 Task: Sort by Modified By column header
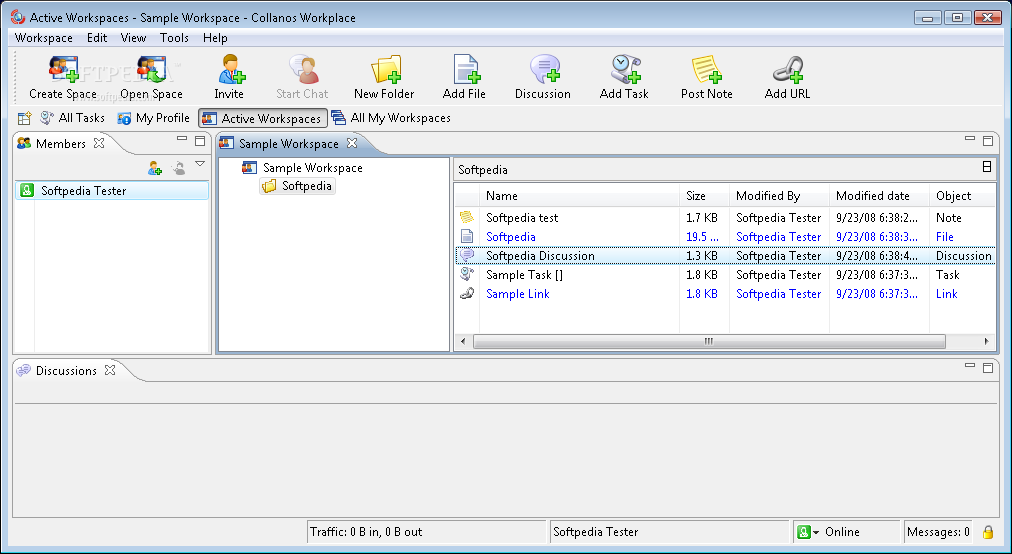pyautogui.click(x=780, y=196)
